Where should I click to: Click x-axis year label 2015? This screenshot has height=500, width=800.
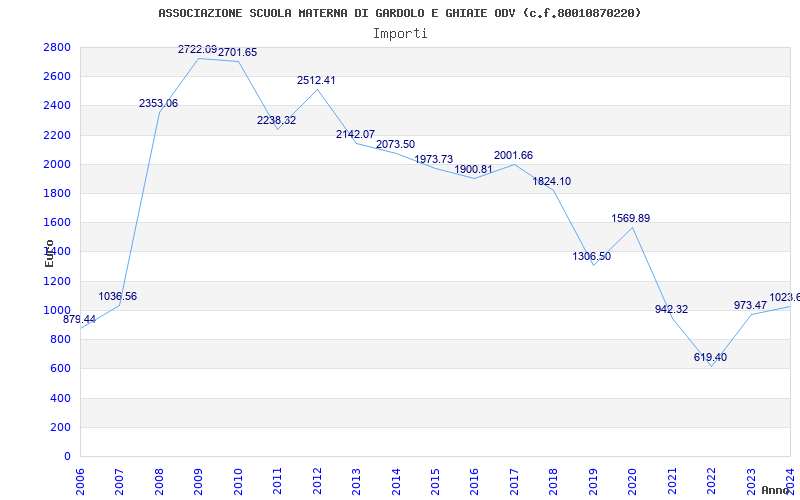point(435,482)
